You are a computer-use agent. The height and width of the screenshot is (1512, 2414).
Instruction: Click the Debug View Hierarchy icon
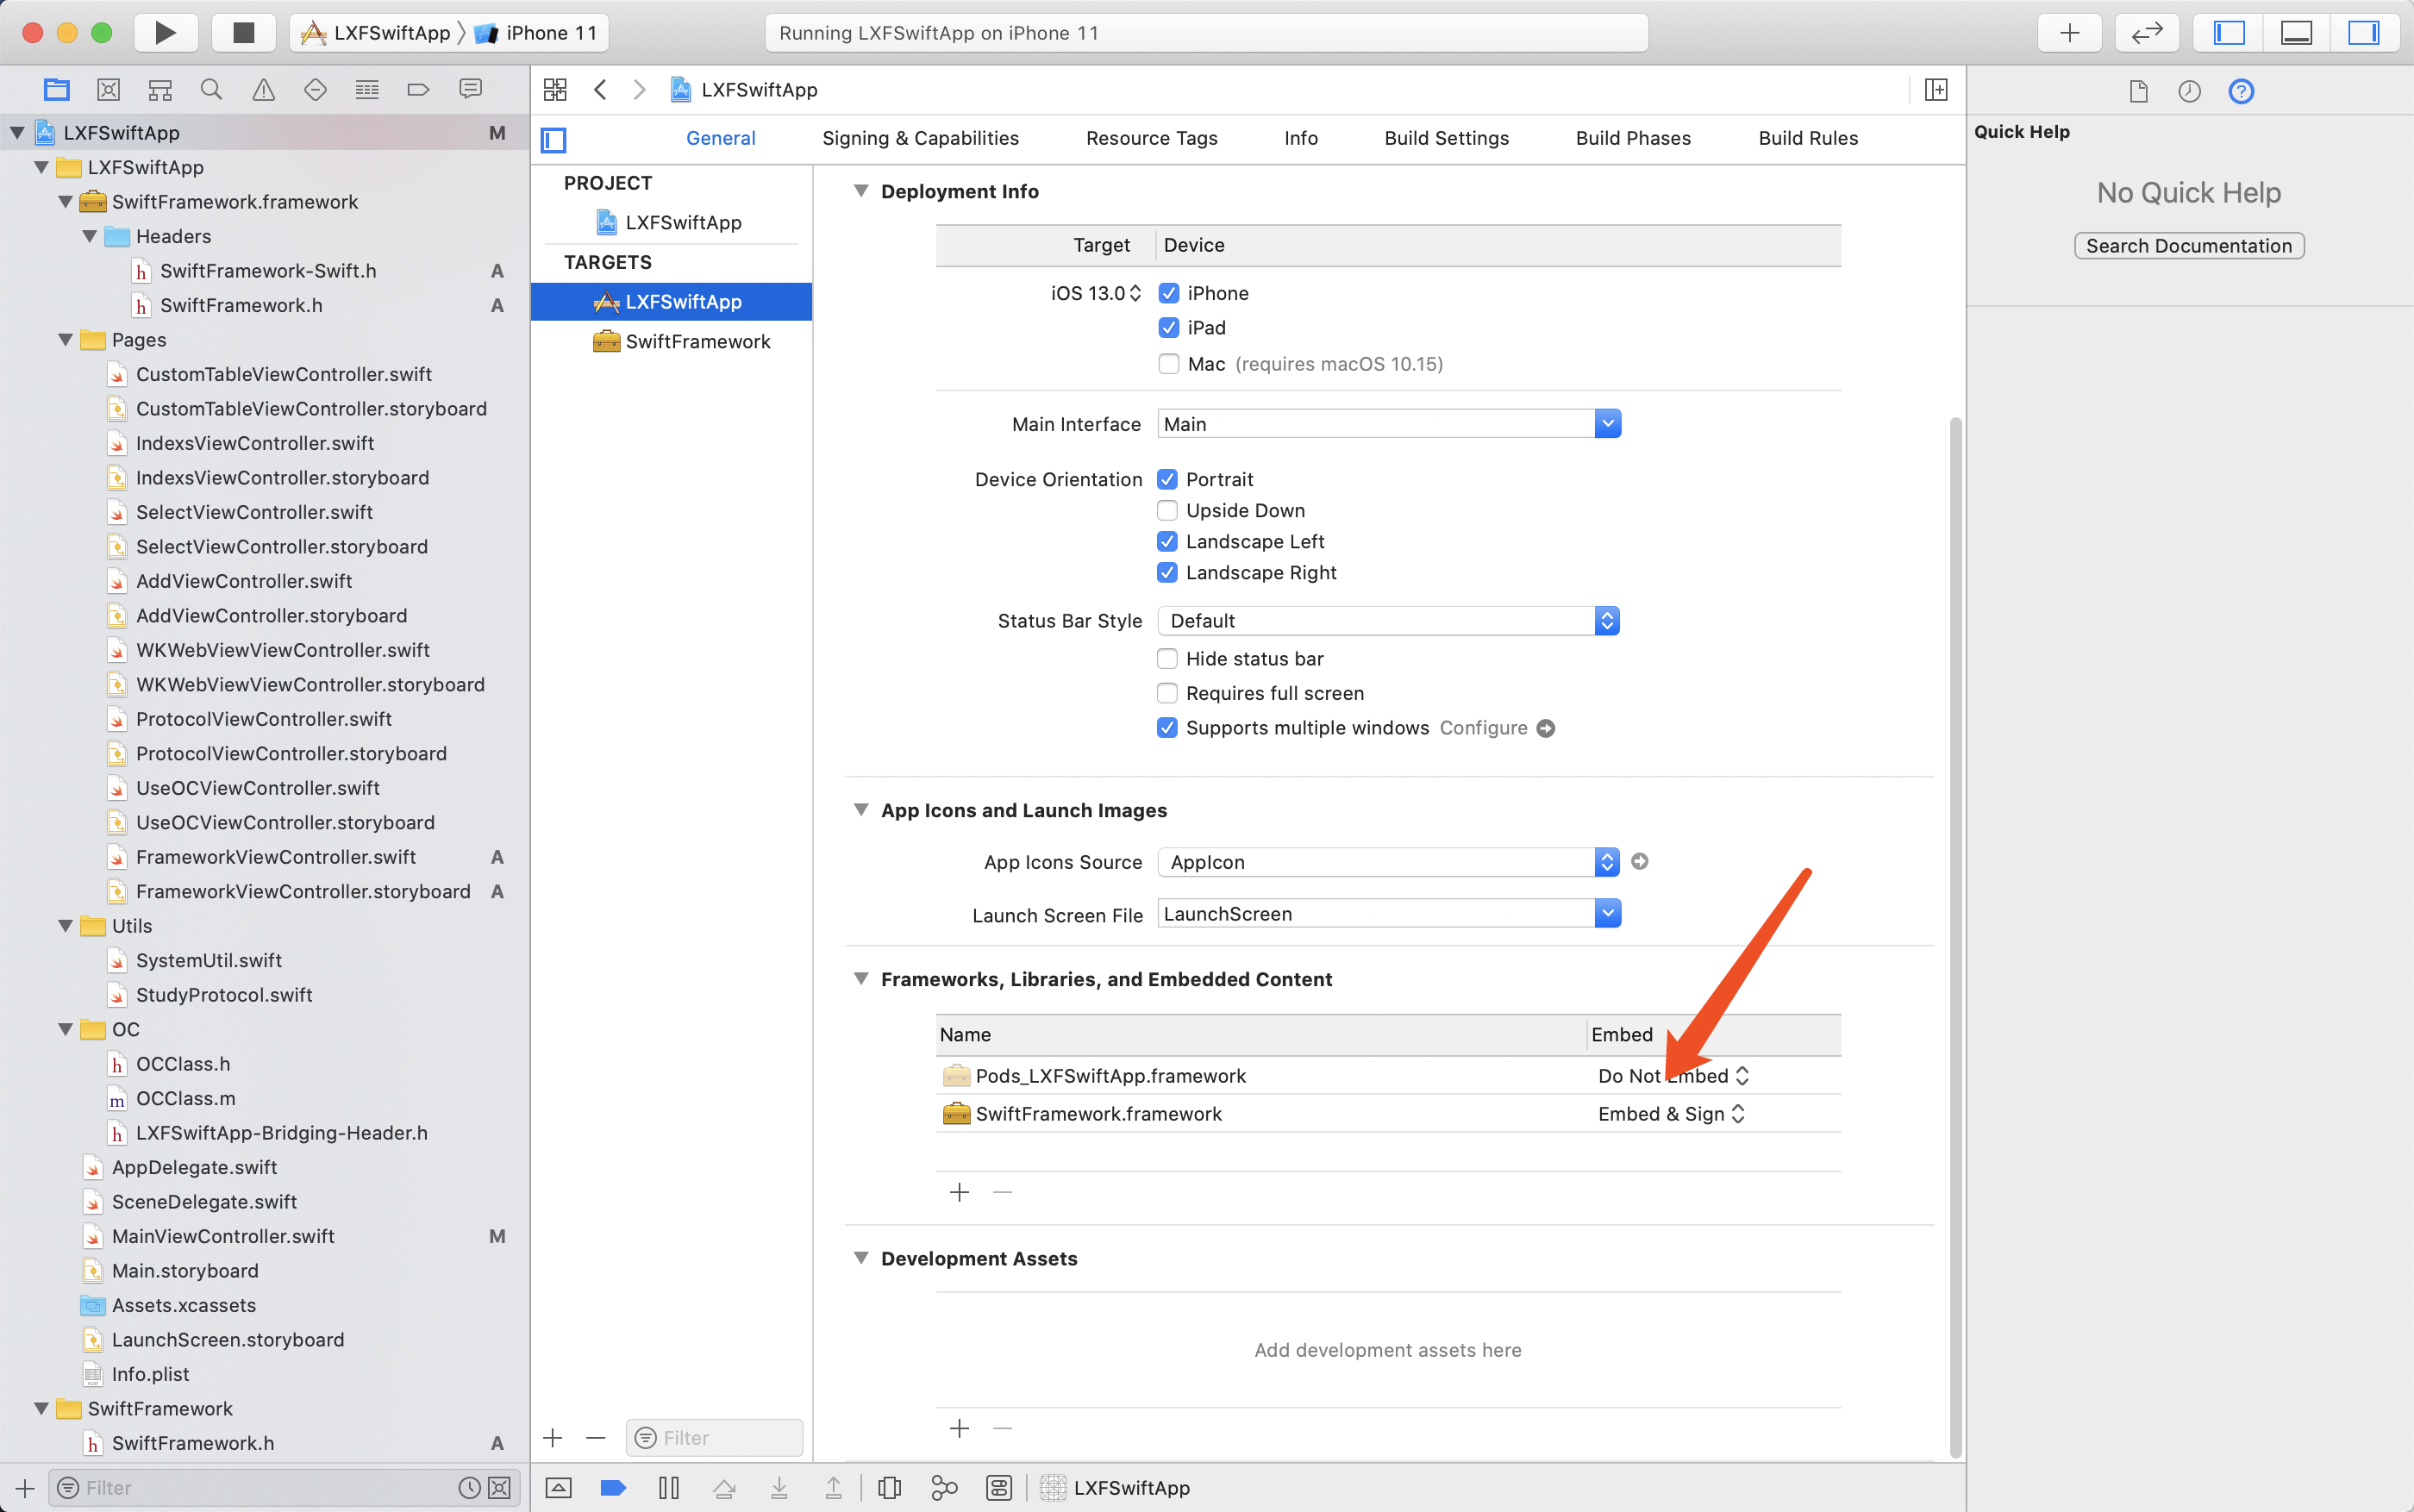888,1487
